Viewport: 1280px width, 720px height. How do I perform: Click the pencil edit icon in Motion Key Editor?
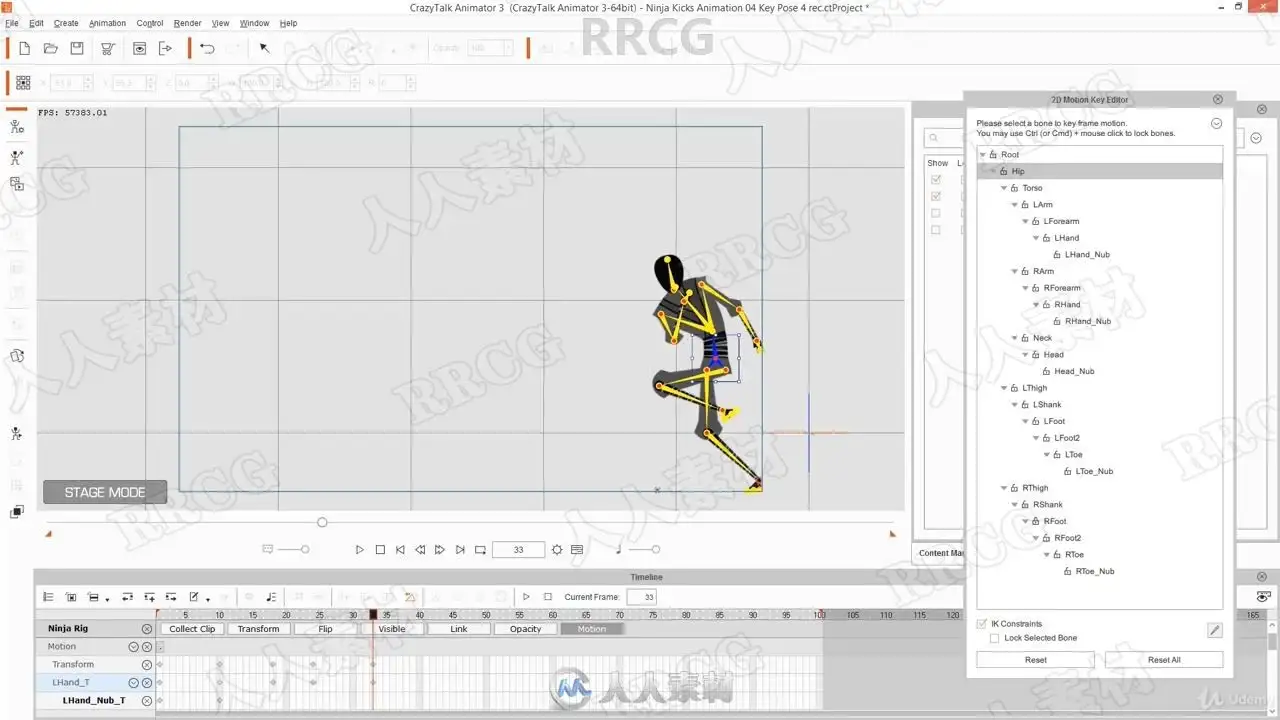coord(1215,630)
